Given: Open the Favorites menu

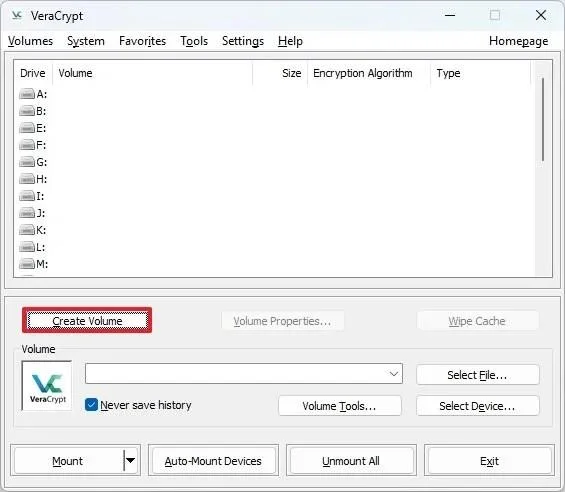Looking at the screenshot, I should click(142, 41).
